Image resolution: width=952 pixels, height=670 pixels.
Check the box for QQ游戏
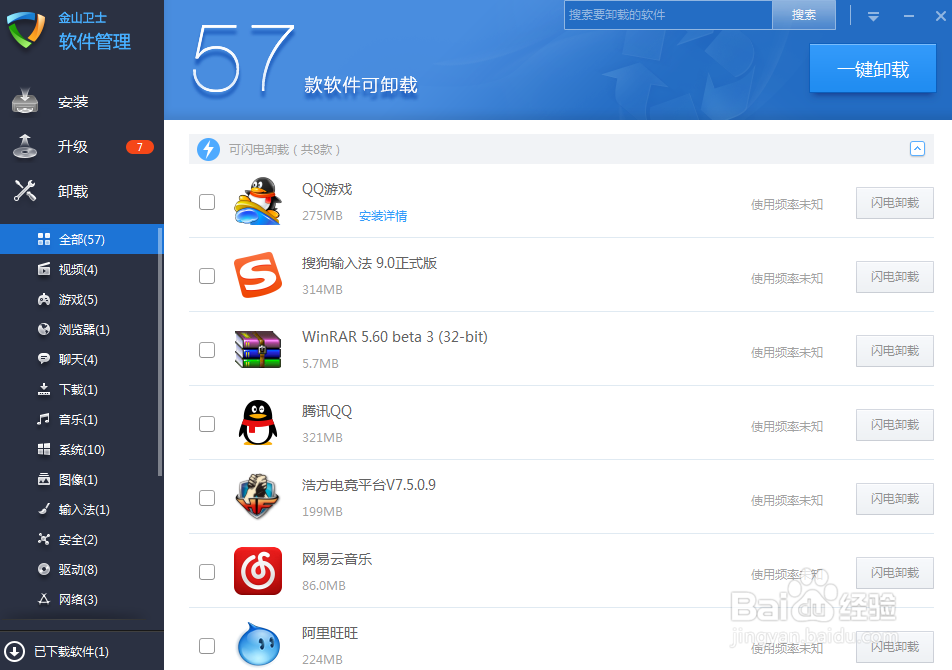tap(207, 202)
